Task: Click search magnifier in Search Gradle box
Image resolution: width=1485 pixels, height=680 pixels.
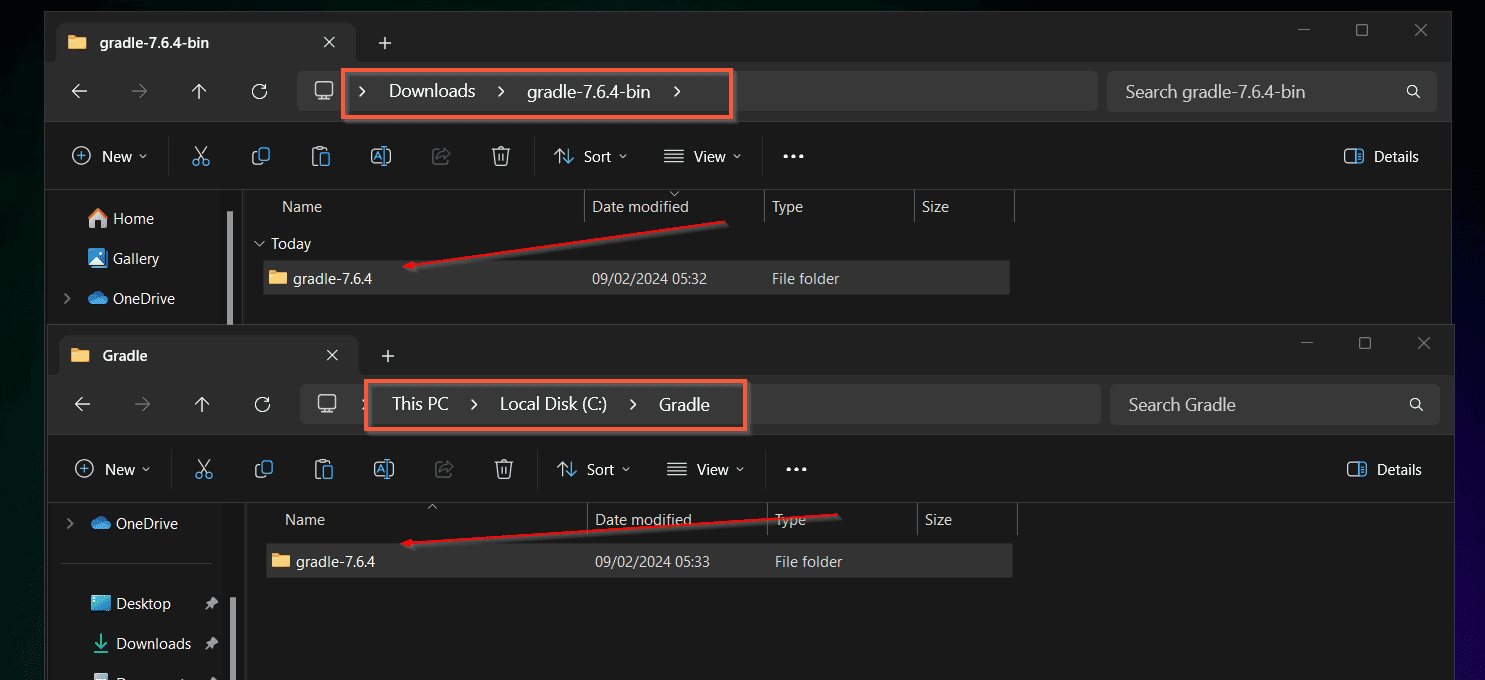Action: (x=1416, y=405)
